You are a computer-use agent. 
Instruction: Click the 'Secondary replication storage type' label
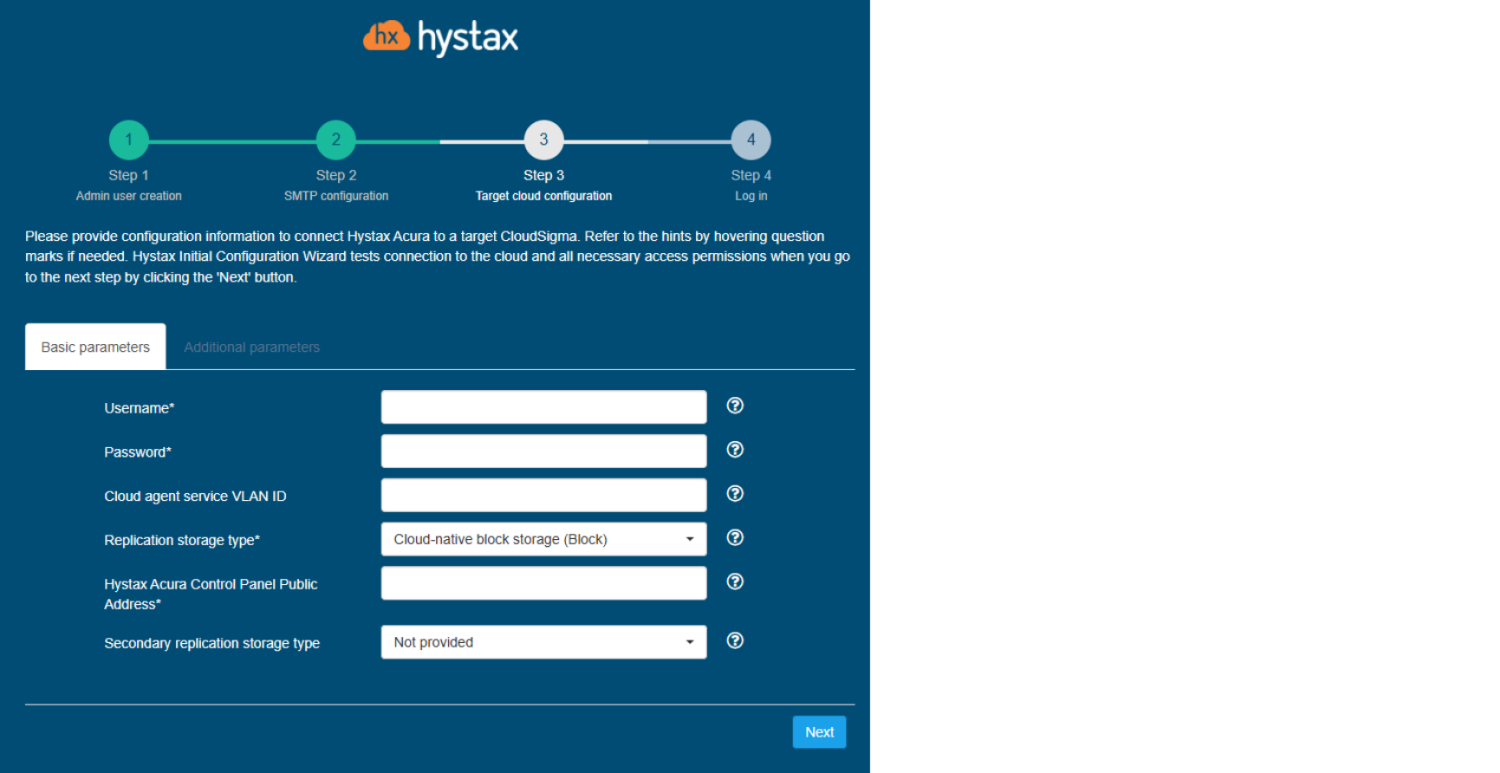[212, 643]
